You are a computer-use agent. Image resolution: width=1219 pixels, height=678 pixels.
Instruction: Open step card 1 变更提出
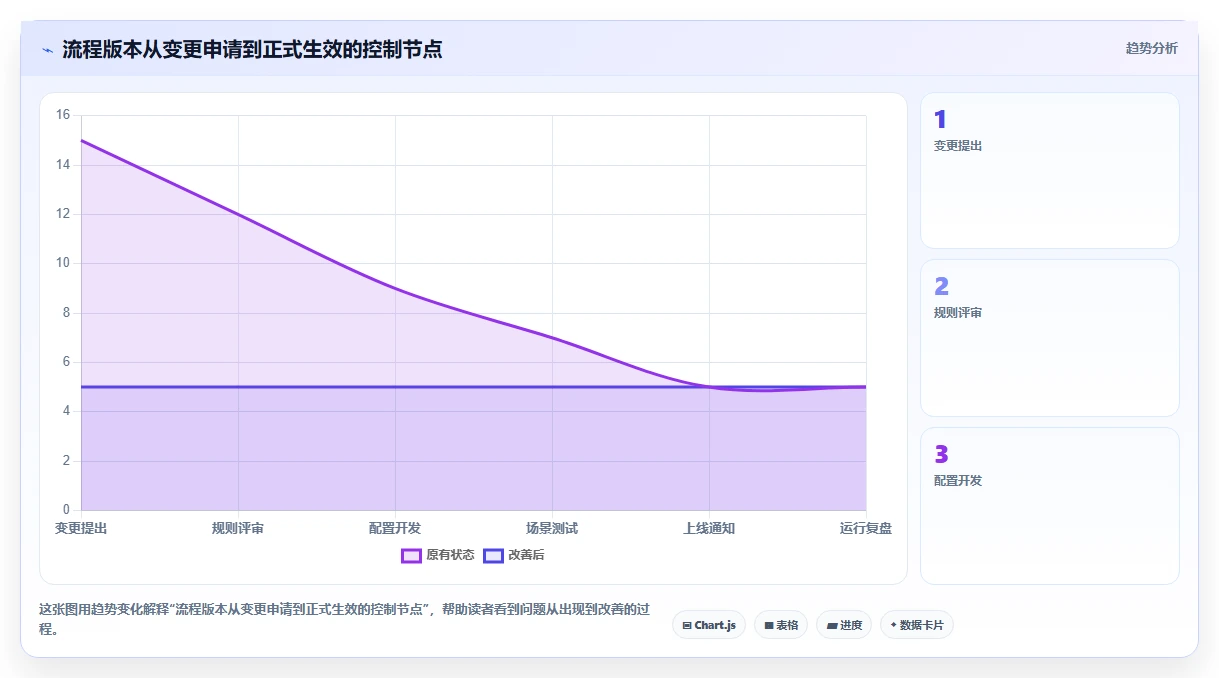(1050, 170)
